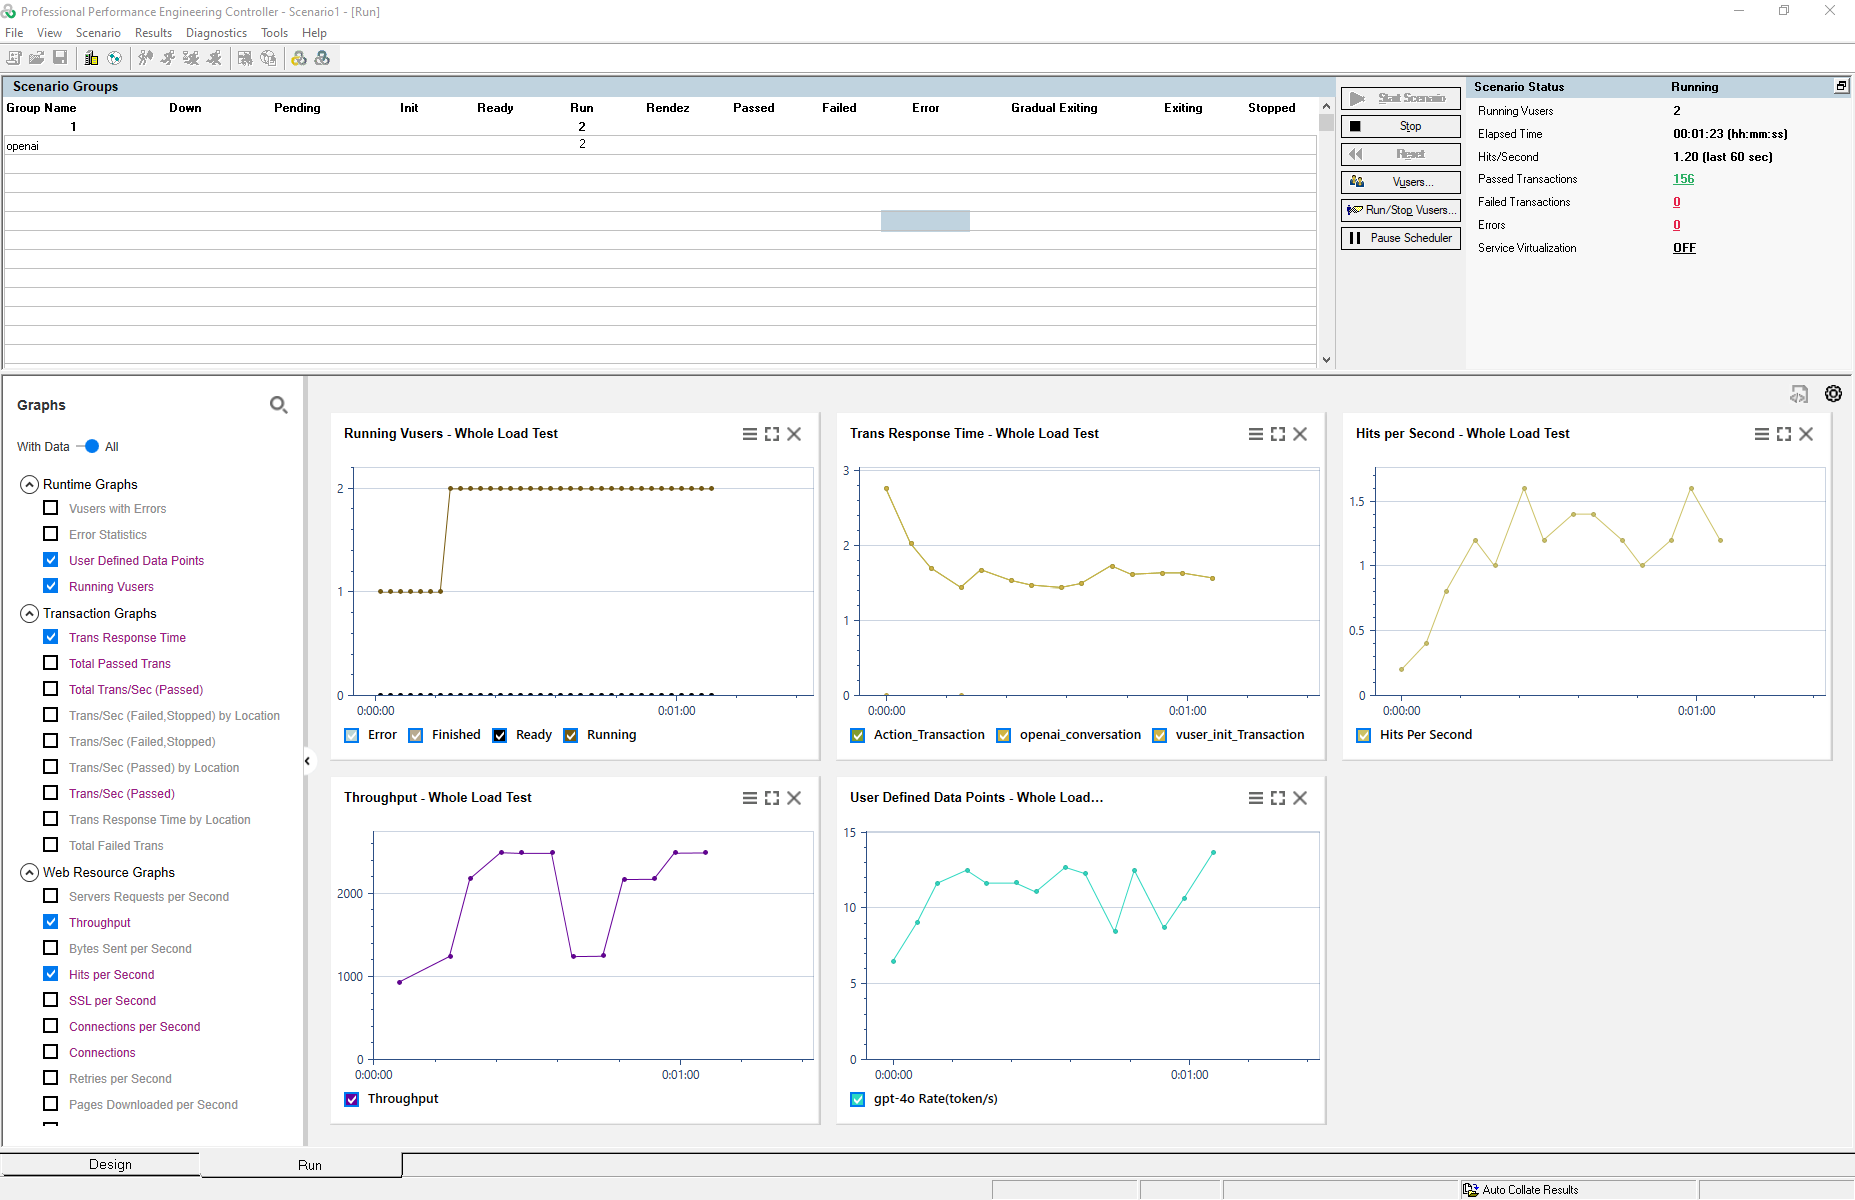Image resolution: width=1855 pixels, height=1200 pixels.
Task: Expand the User Defined Data Points graph
Action: pos(1278,798)
